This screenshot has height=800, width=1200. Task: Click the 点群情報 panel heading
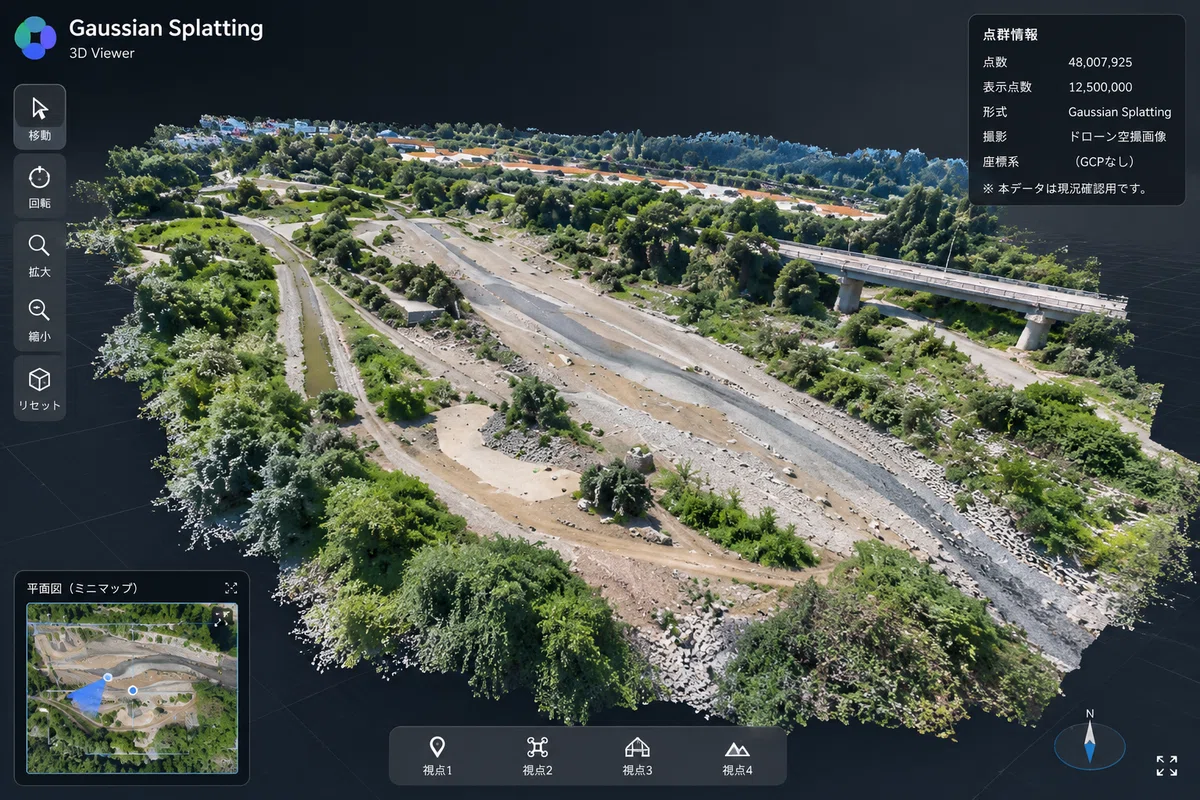(1010, 34)
